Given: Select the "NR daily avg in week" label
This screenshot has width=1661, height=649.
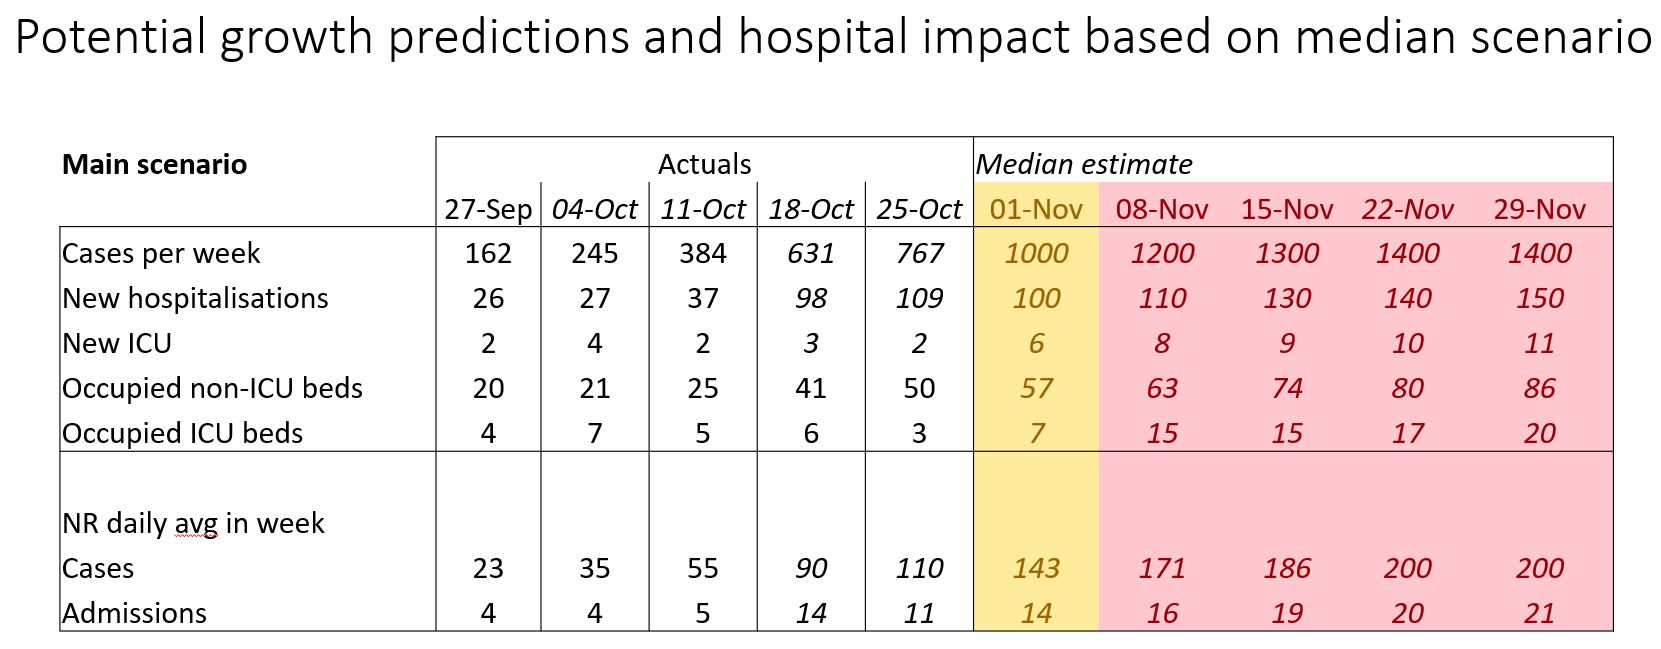Looking at the screenshot, I should (x=193, y=523).
